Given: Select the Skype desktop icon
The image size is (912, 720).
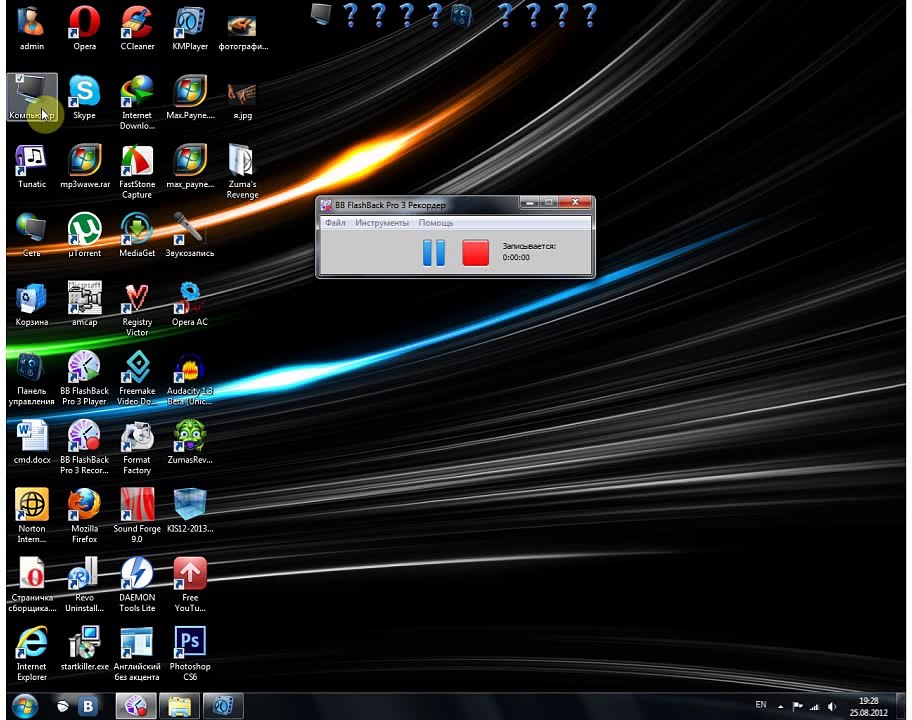Looking at the screenshot, I should pos(84,97).
